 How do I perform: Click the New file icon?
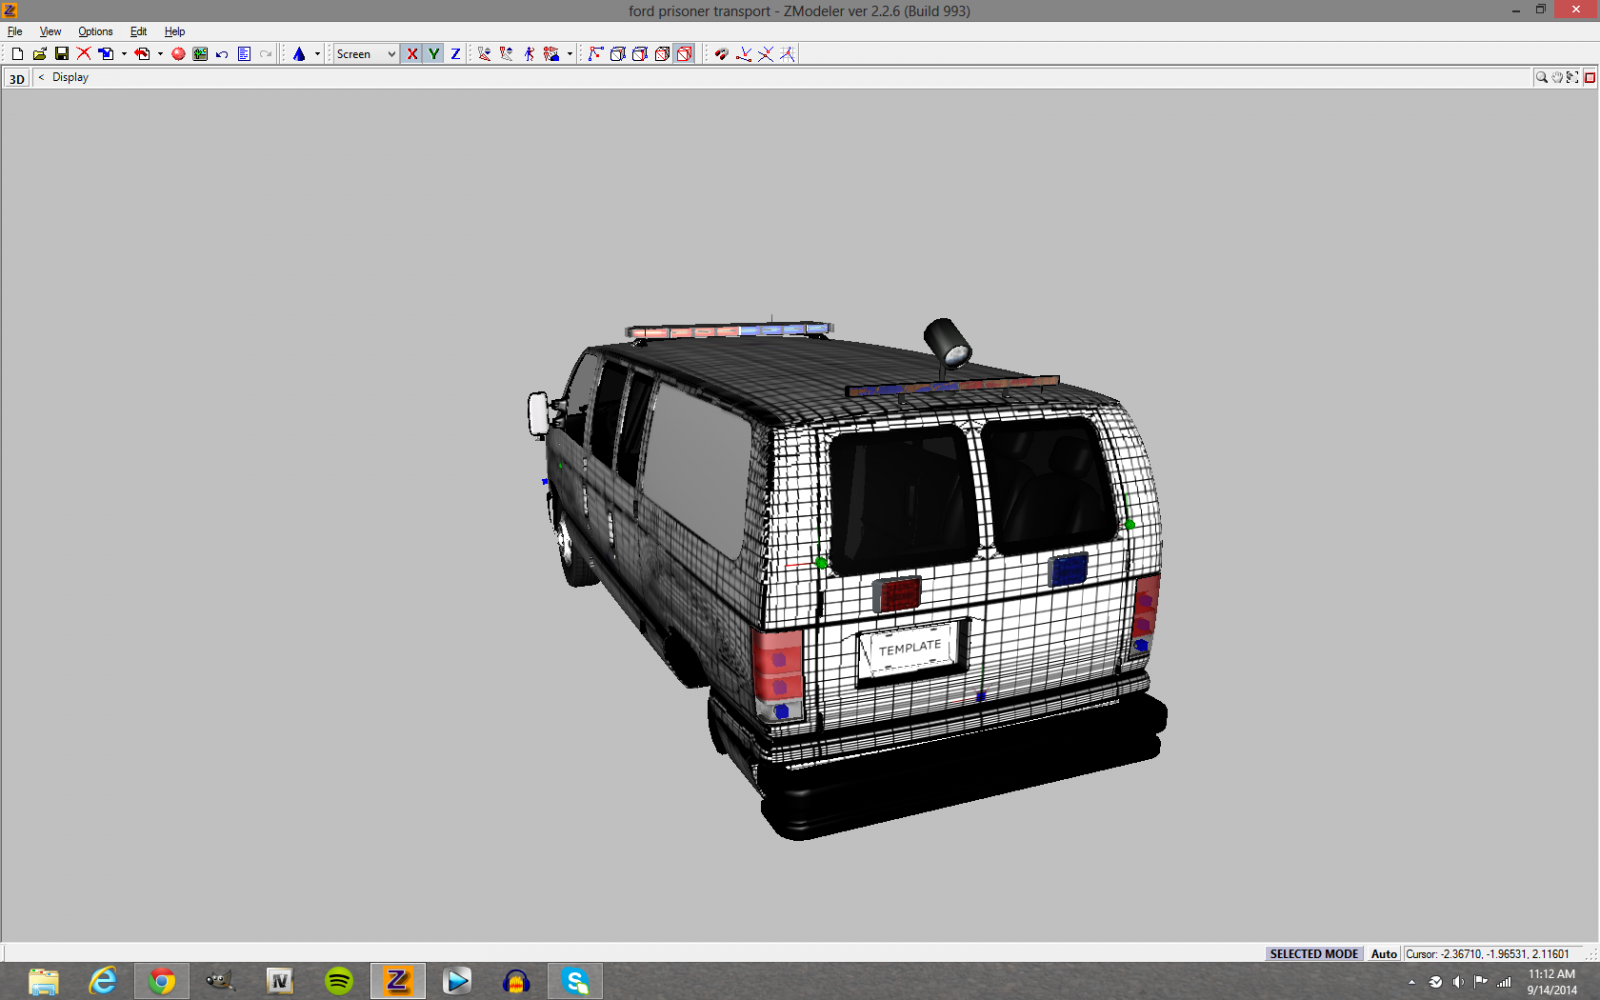coord(17,54)
